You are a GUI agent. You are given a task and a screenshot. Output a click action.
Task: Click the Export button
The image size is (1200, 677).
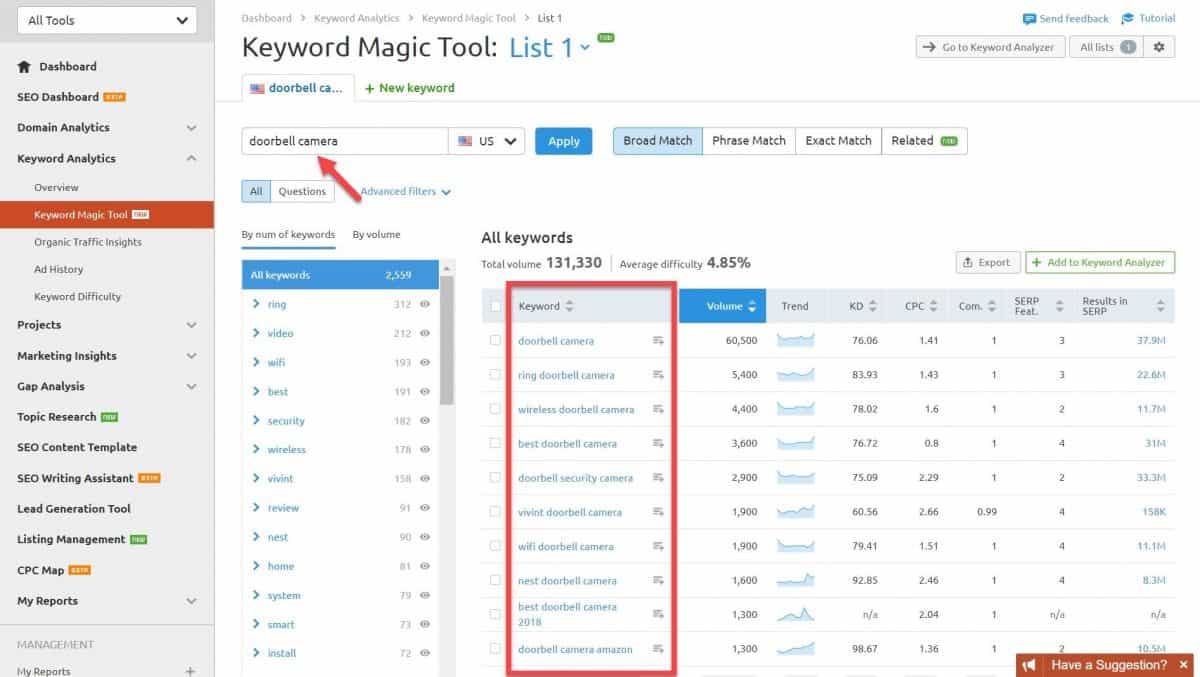(x=988, y=262)
